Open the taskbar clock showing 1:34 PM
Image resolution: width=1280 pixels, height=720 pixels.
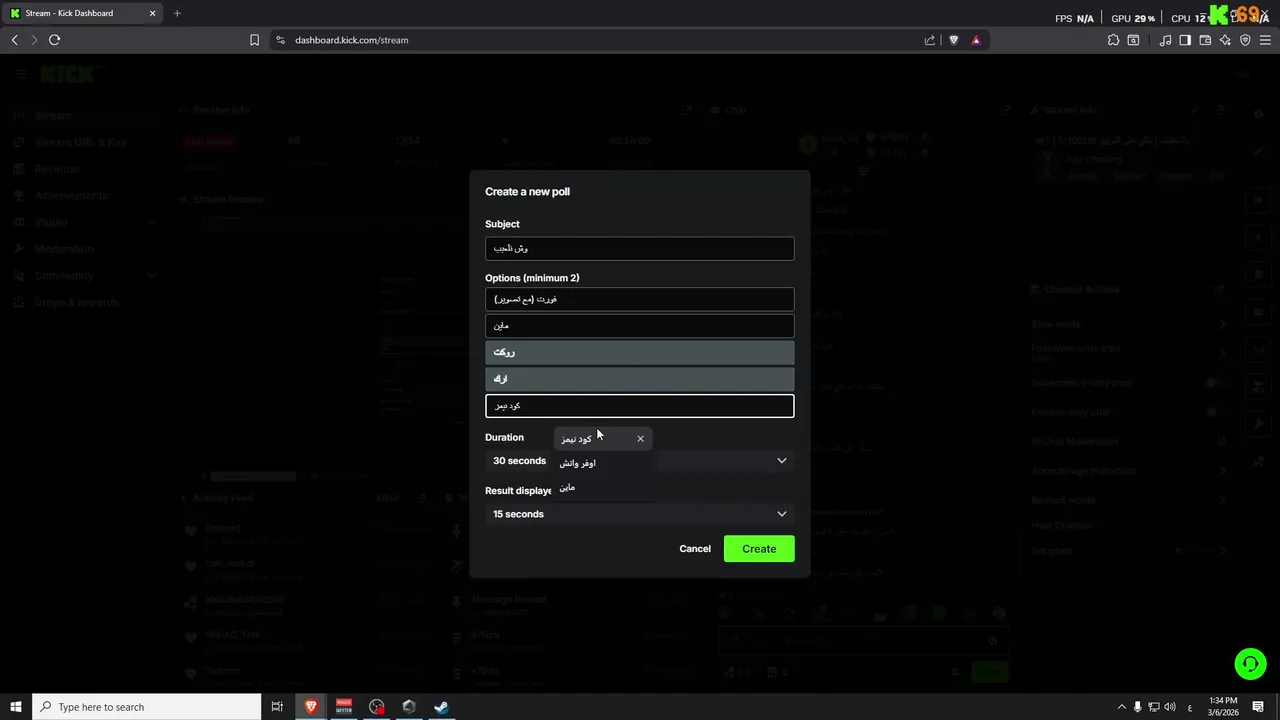(1222, 707)
